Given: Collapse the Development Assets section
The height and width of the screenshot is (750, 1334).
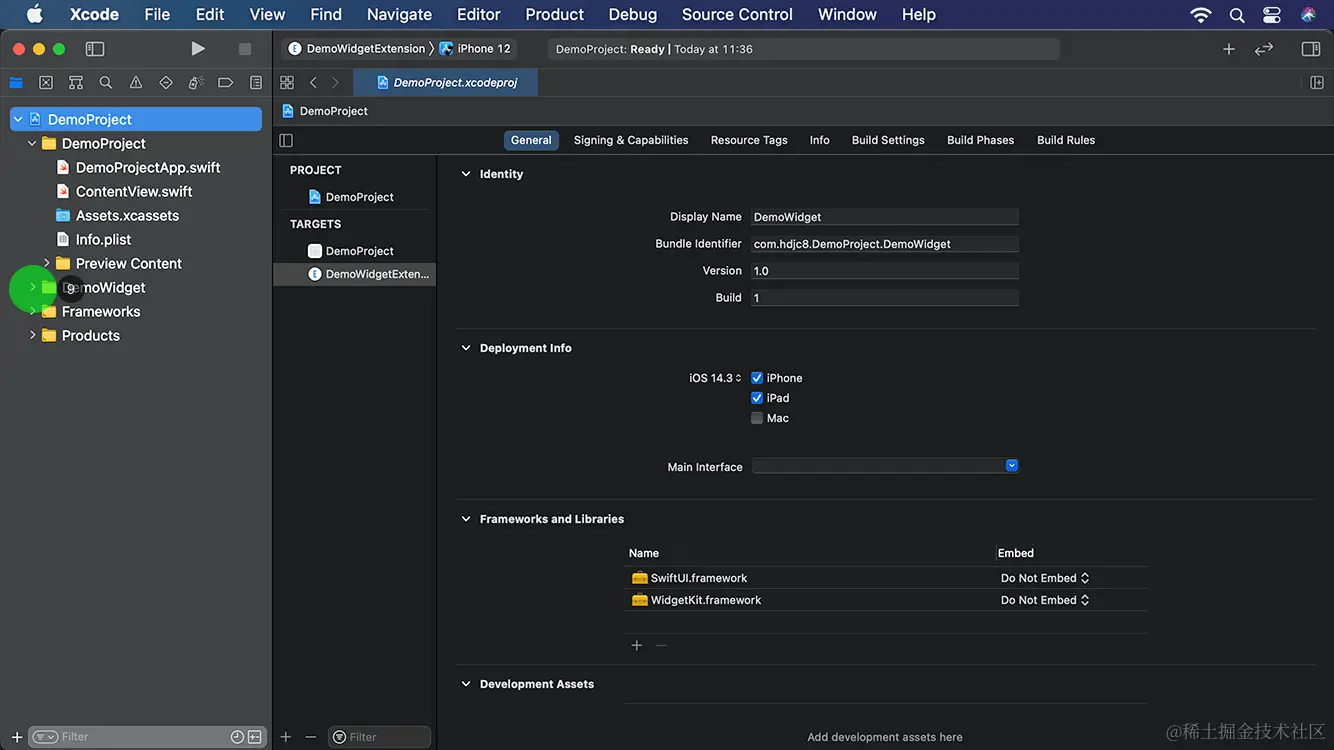Looking at the screenshot, I should pos(466,684).
